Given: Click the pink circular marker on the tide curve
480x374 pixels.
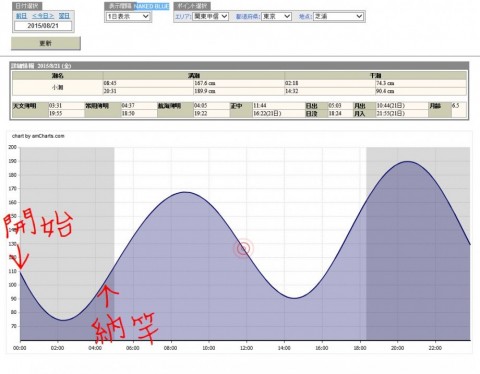Looking at the screenshot, I should (x=244, y=248).
